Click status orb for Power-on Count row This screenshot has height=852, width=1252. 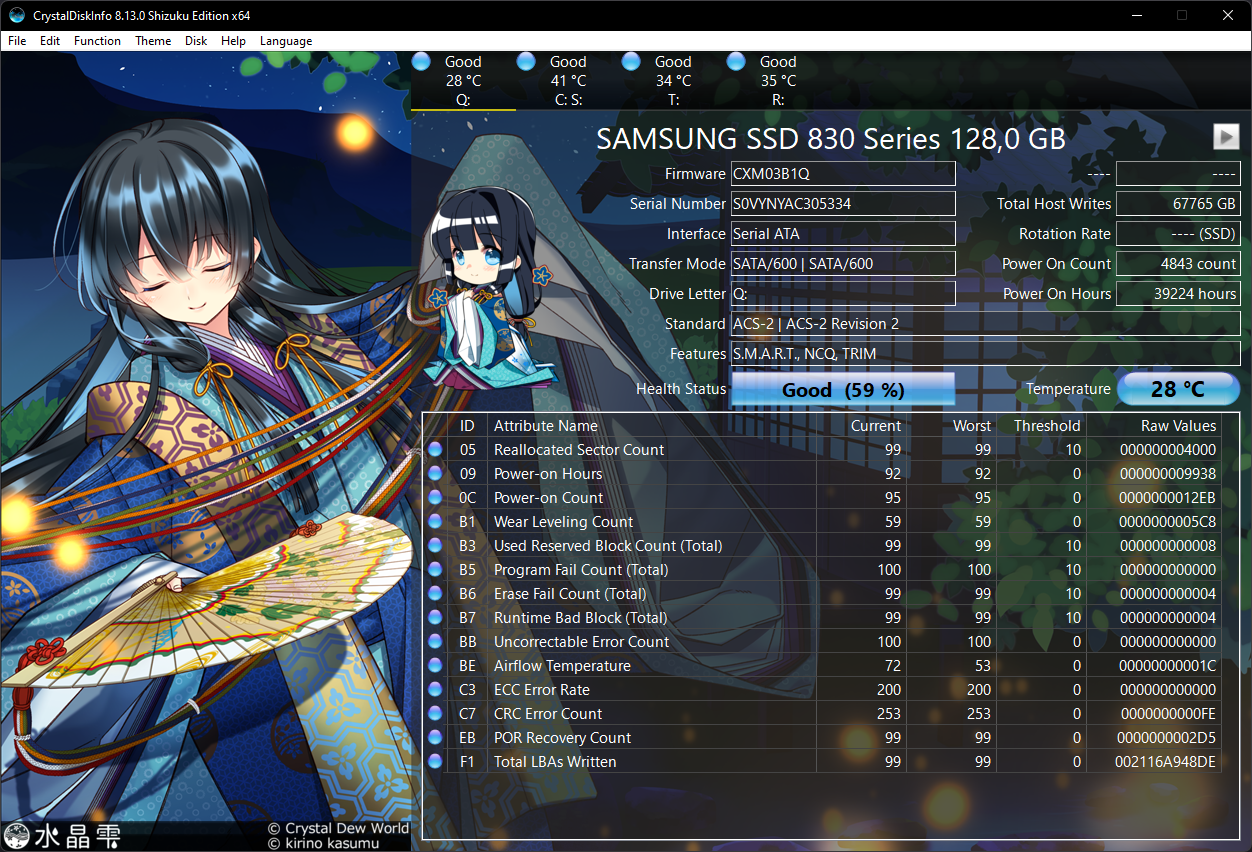click(x=435, y=498)
